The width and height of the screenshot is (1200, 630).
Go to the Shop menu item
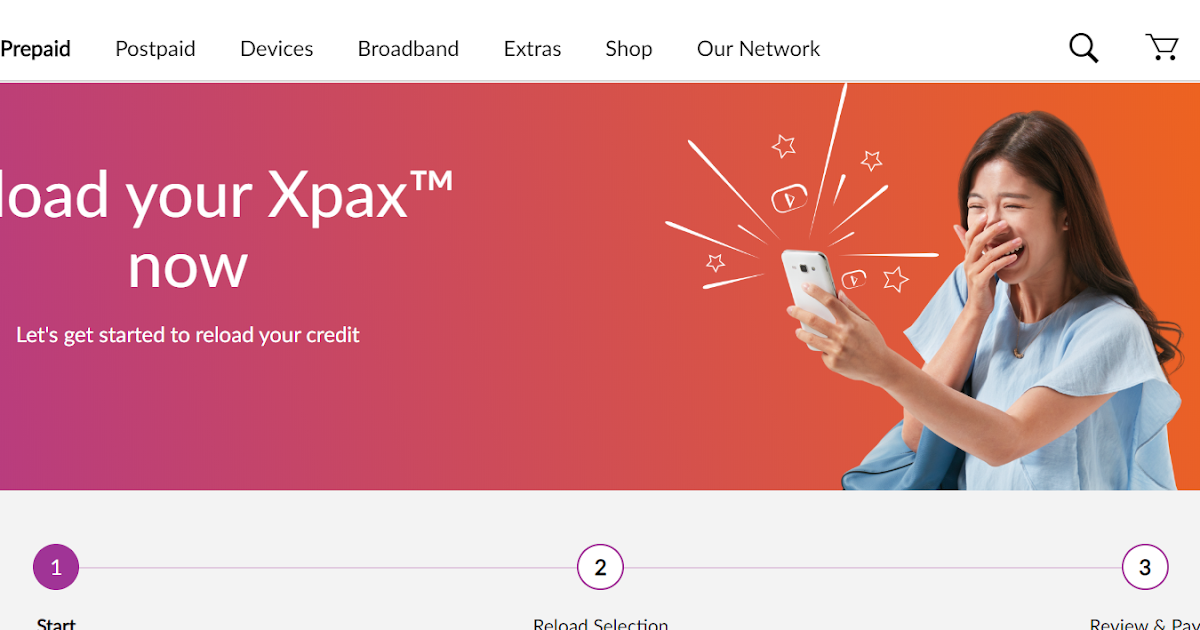tap(629, 48)
